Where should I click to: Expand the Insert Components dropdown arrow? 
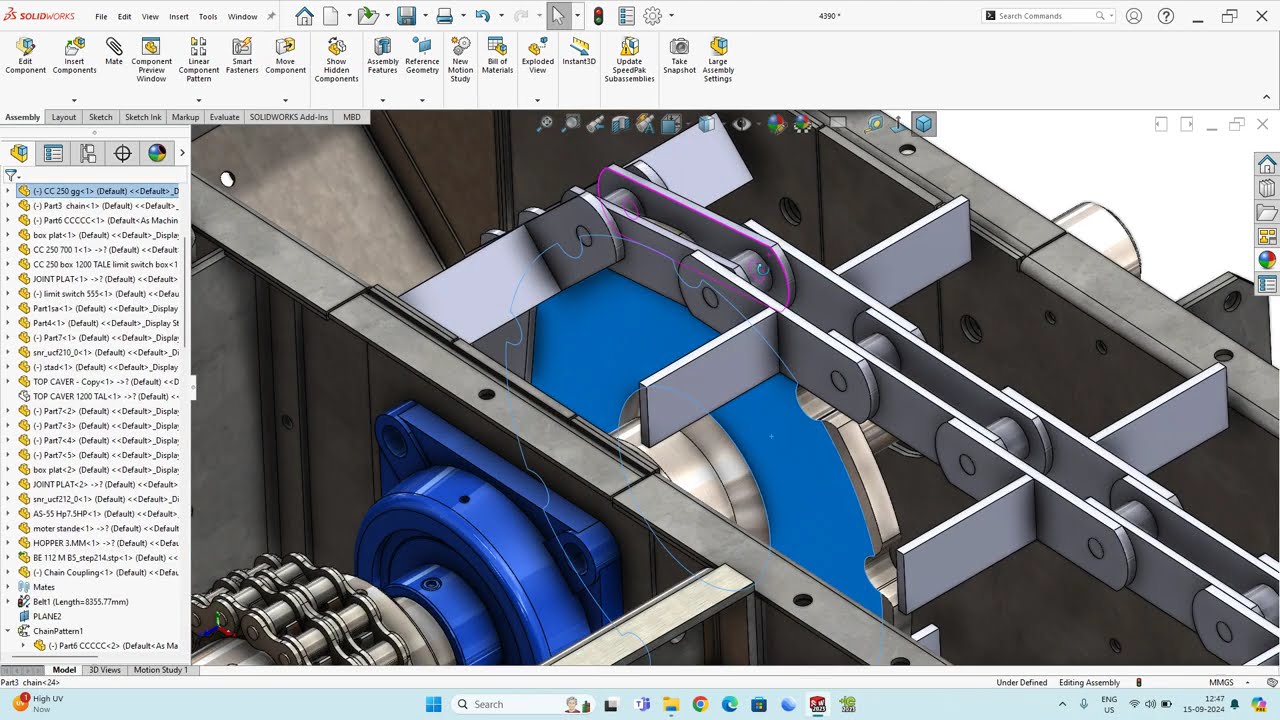(x=74, y=100)
